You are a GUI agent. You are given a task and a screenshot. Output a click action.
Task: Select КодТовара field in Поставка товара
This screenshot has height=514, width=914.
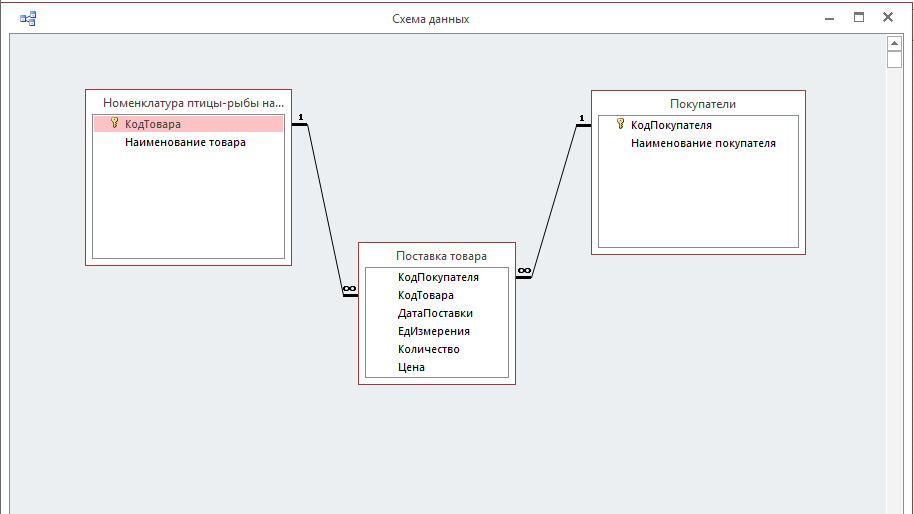tap(426, 295)
